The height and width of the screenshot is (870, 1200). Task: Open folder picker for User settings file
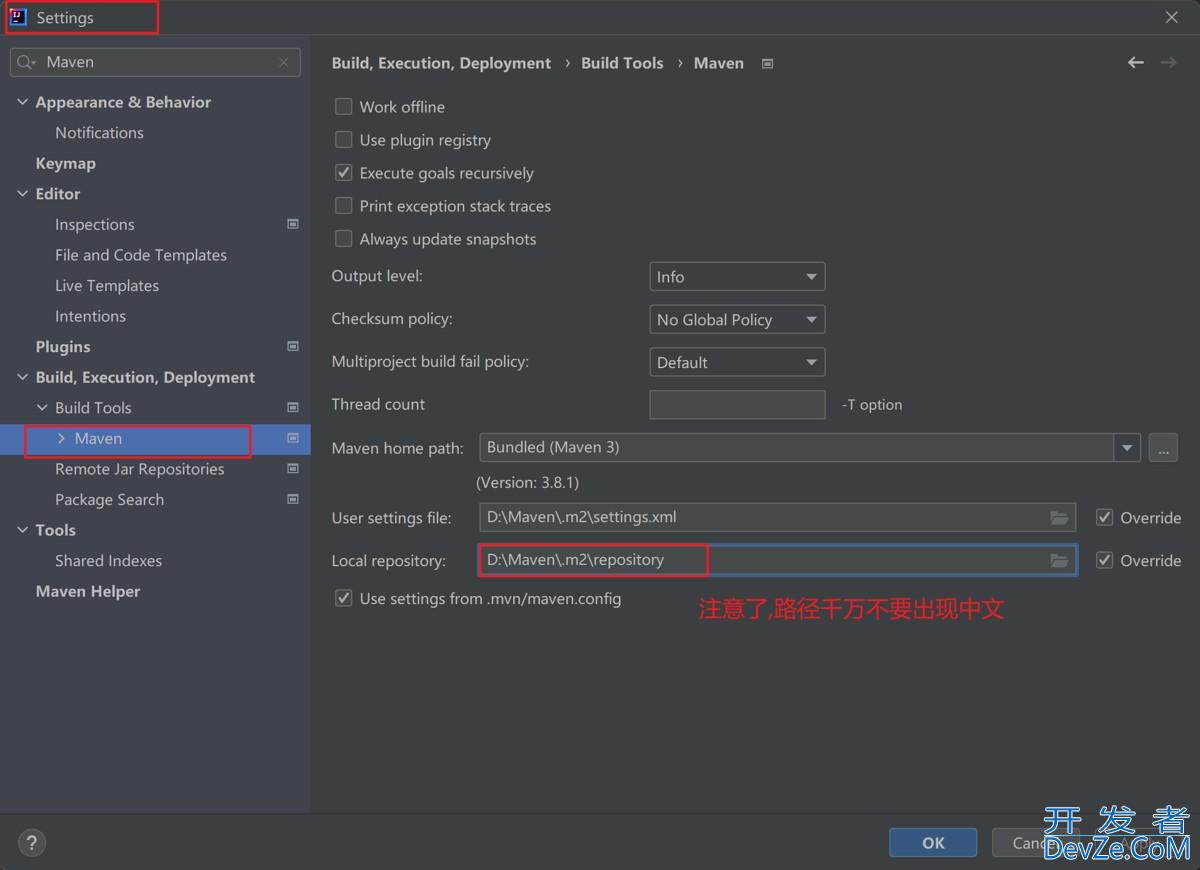pos(1059,518)
